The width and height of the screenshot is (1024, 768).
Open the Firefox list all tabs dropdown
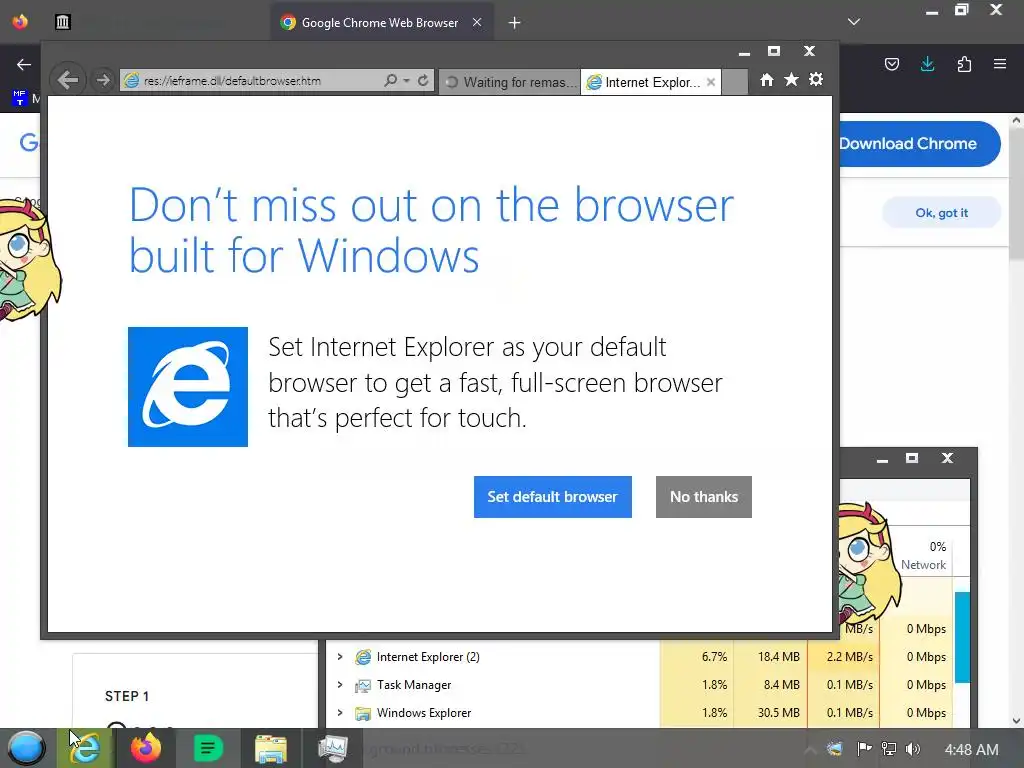point(854,22)
